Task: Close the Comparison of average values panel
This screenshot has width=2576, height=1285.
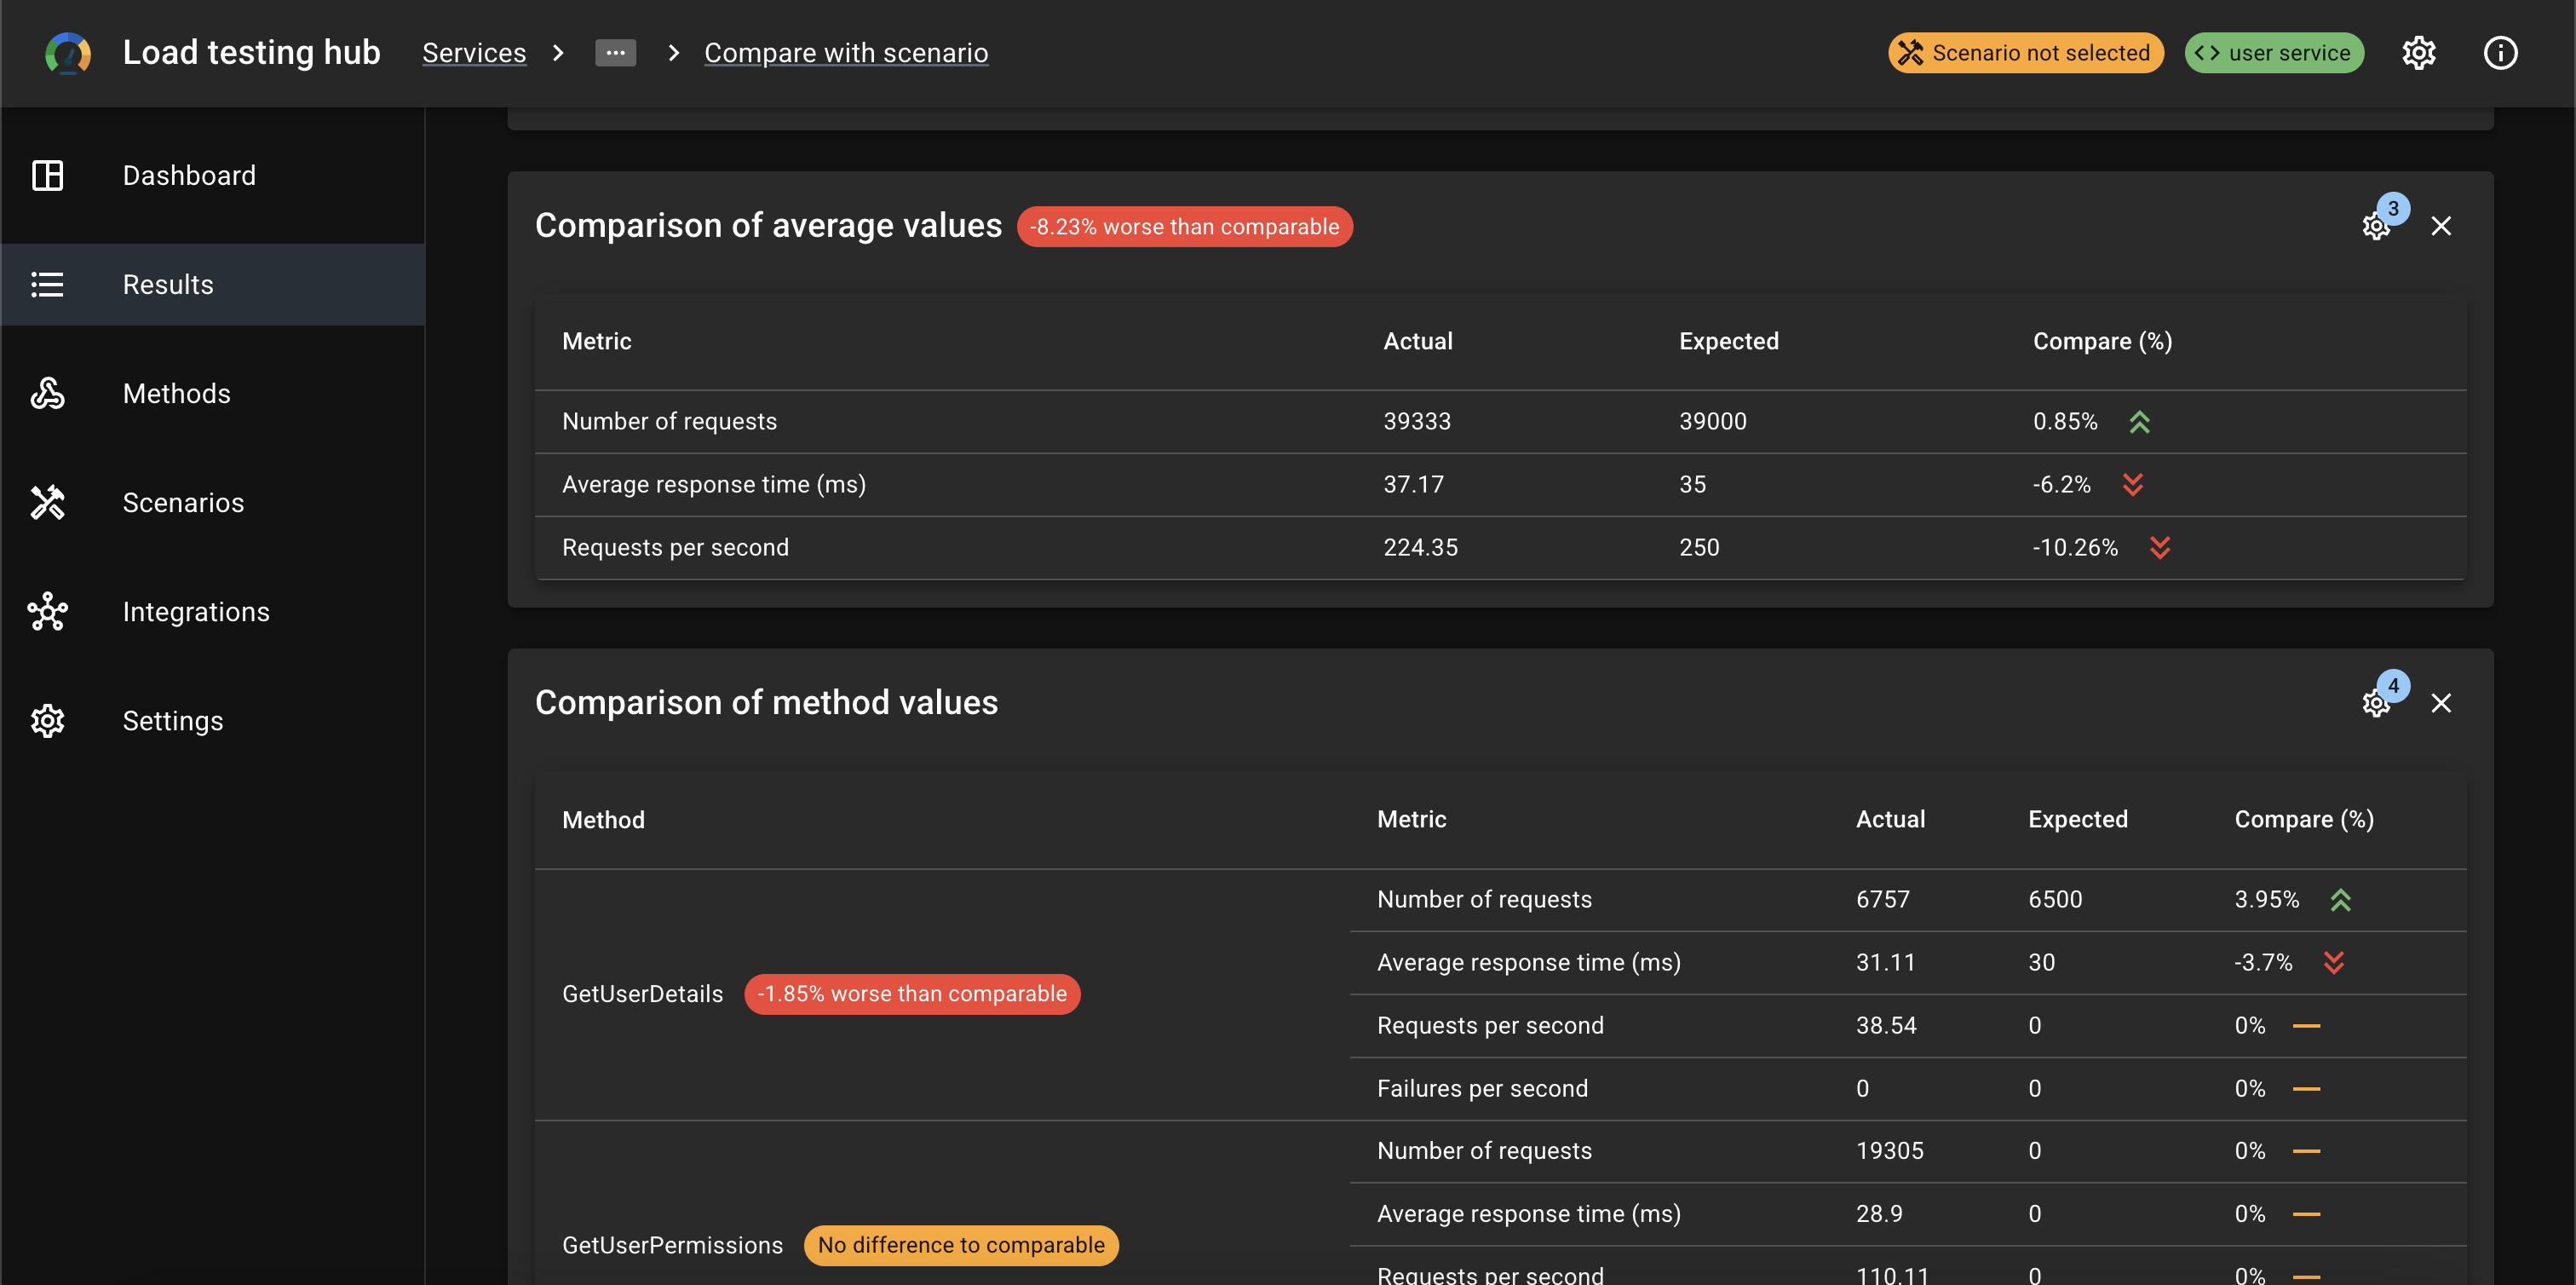Action: 2441,226
